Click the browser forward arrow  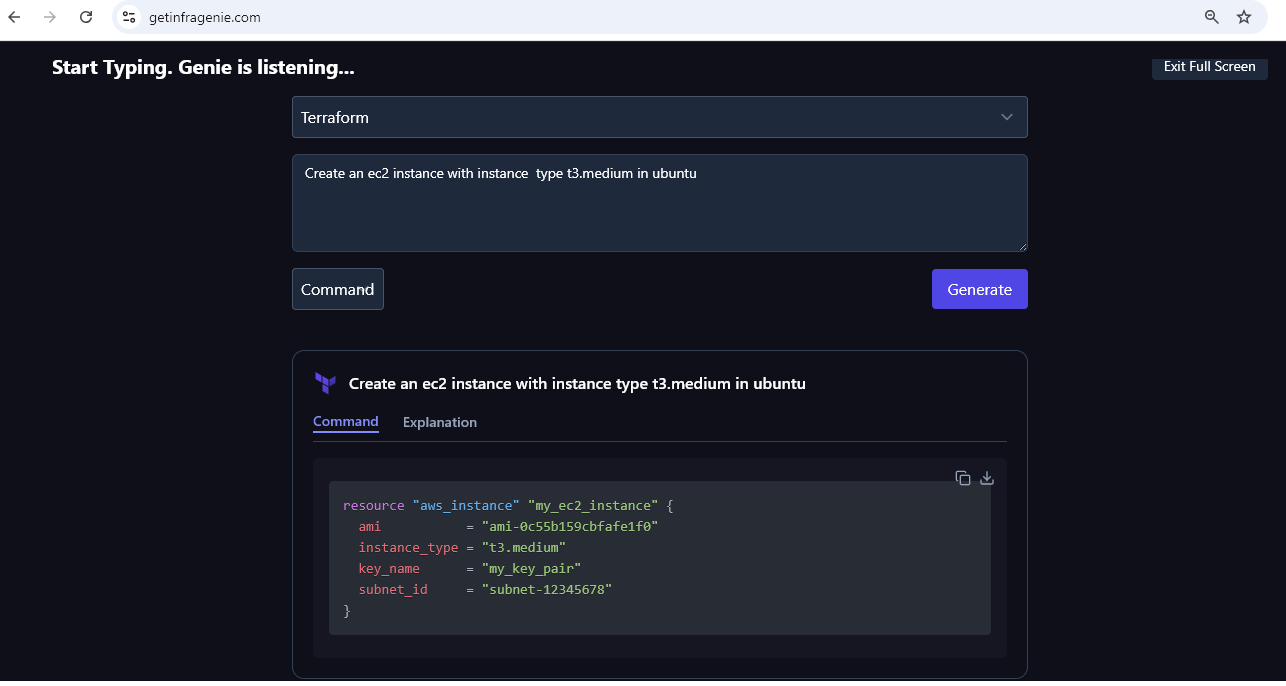pyautogui.click(x=50, y=17)
